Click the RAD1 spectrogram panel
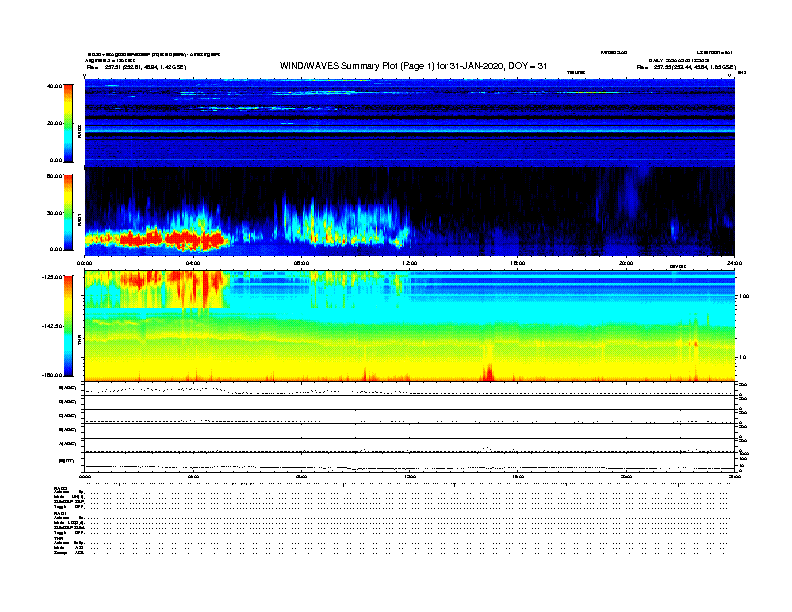The image size is (792, 612). [x=410, y=212]
